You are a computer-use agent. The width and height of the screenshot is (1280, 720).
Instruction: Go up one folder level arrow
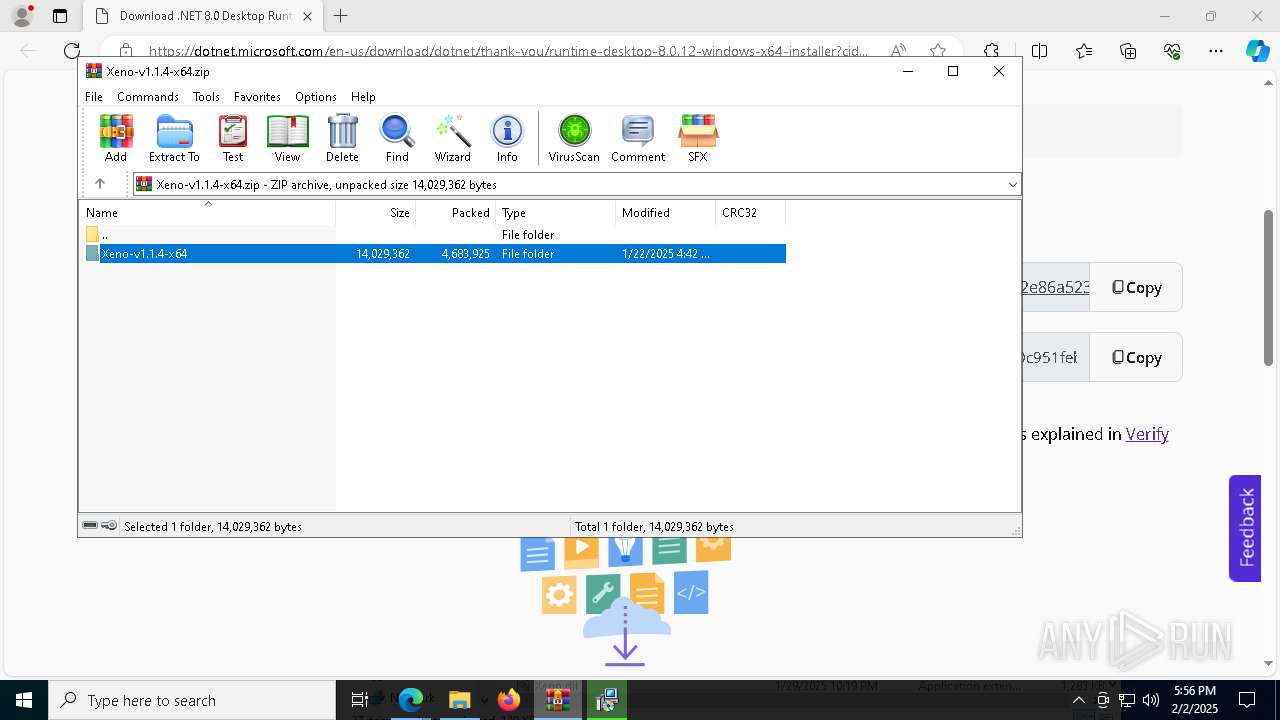(x=100, y=184)
